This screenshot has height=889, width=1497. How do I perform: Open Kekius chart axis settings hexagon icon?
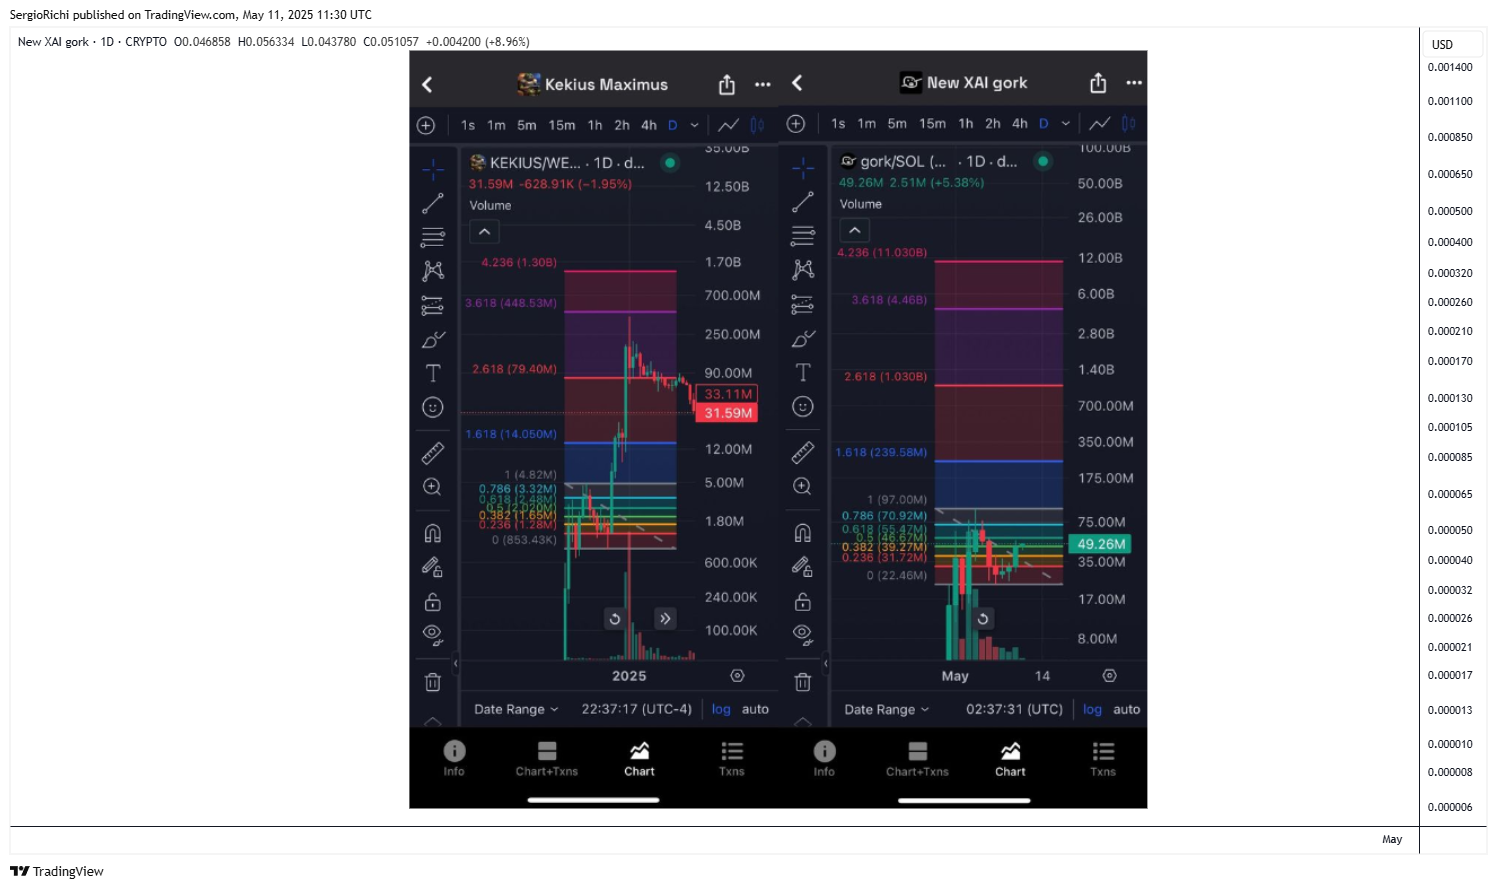[x=738, y=676]
